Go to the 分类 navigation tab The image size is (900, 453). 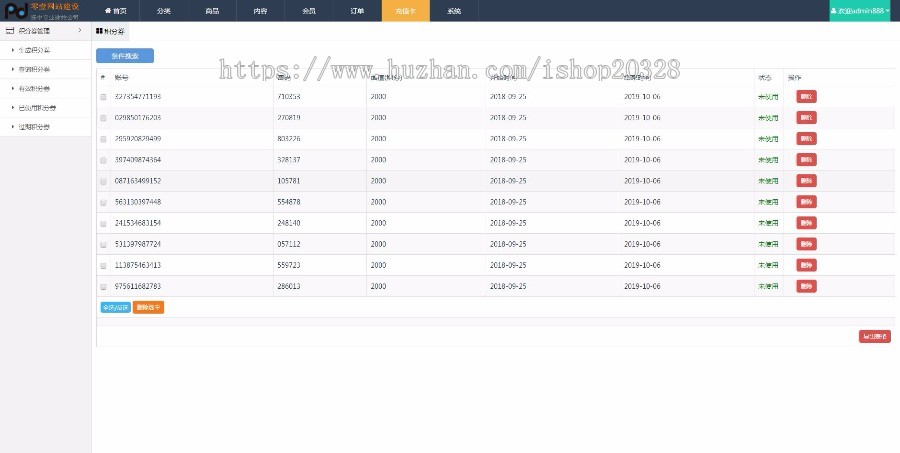[x=164, y=11]
